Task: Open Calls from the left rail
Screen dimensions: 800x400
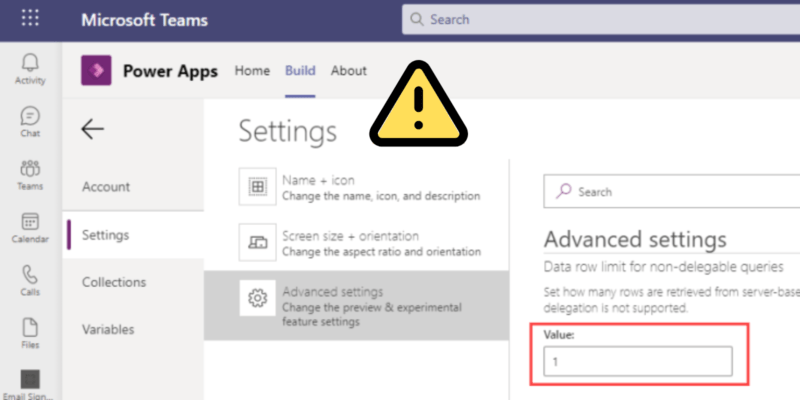Action: point(30,279)
